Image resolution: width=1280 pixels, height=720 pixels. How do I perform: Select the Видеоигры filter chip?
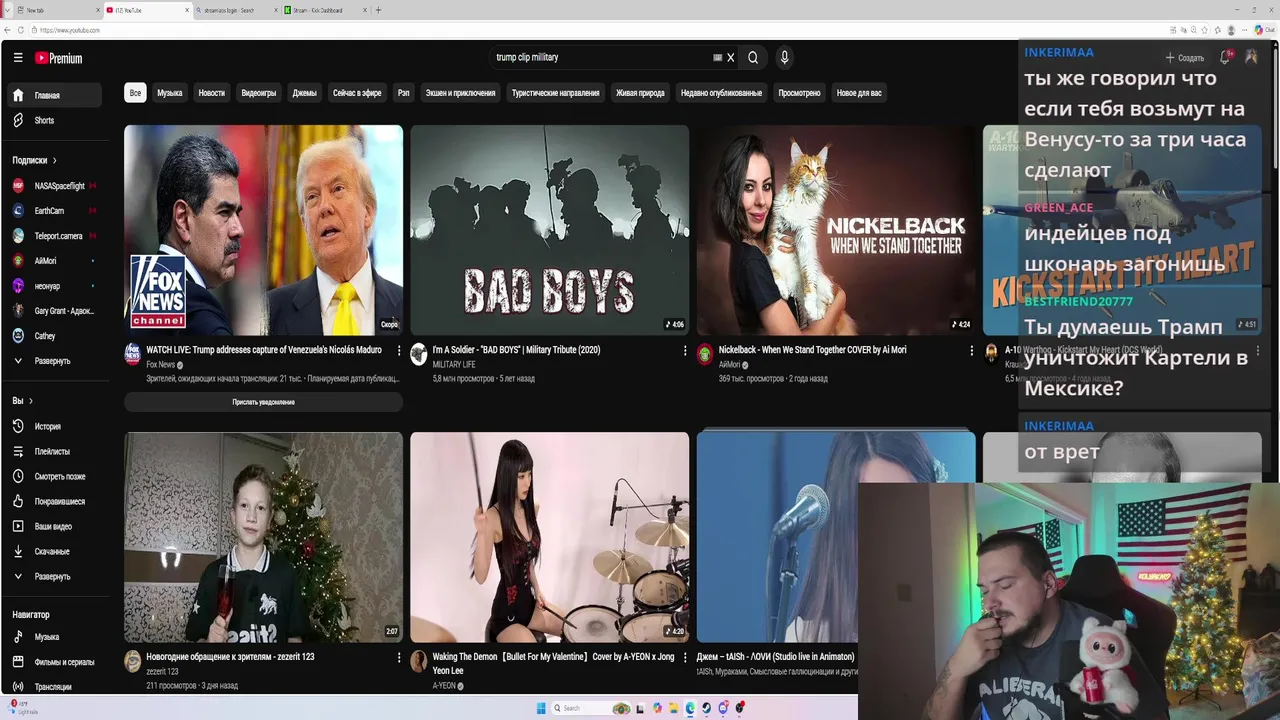pyautogui.click(x=258, y=93)
